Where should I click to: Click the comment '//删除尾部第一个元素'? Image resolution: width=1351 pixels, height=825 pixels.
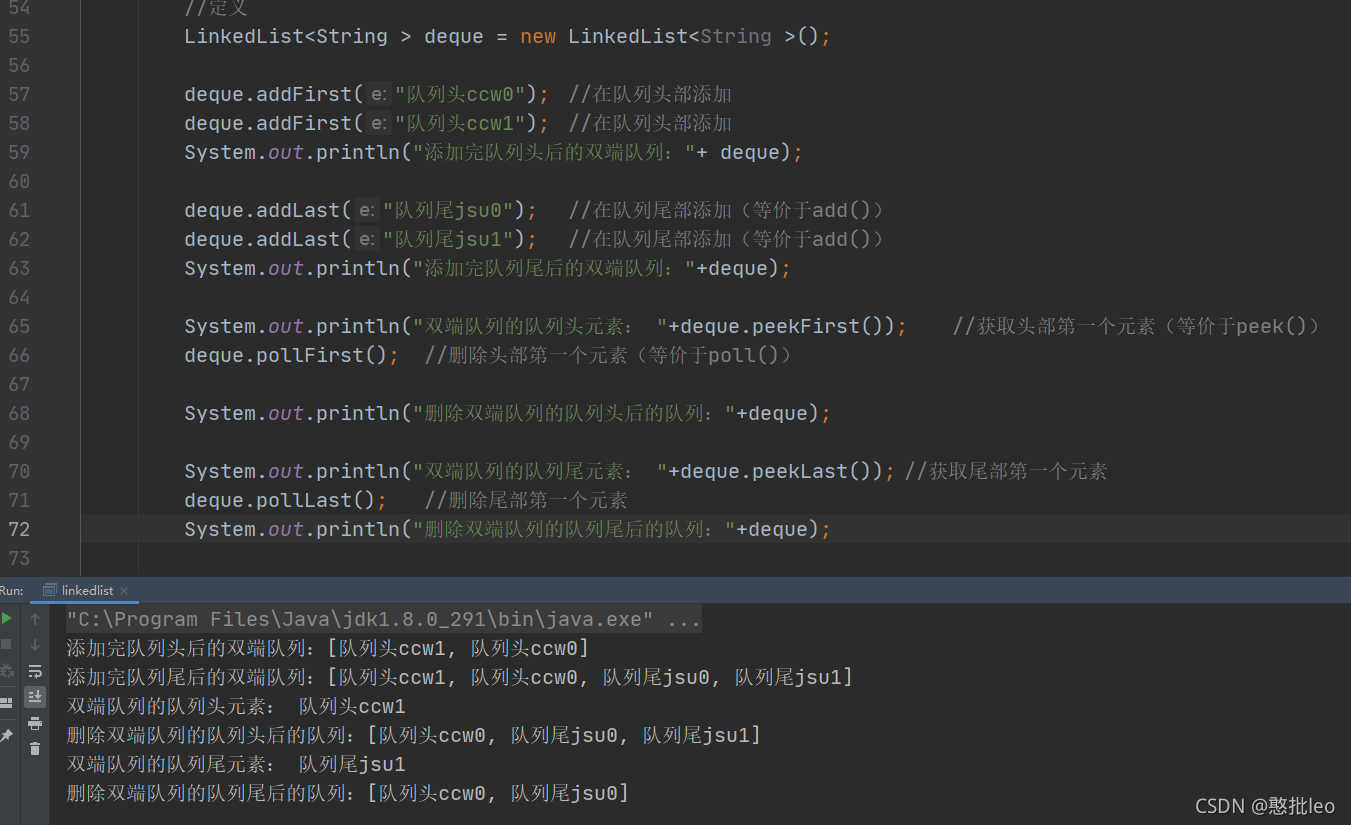click(x=526, y=500)
